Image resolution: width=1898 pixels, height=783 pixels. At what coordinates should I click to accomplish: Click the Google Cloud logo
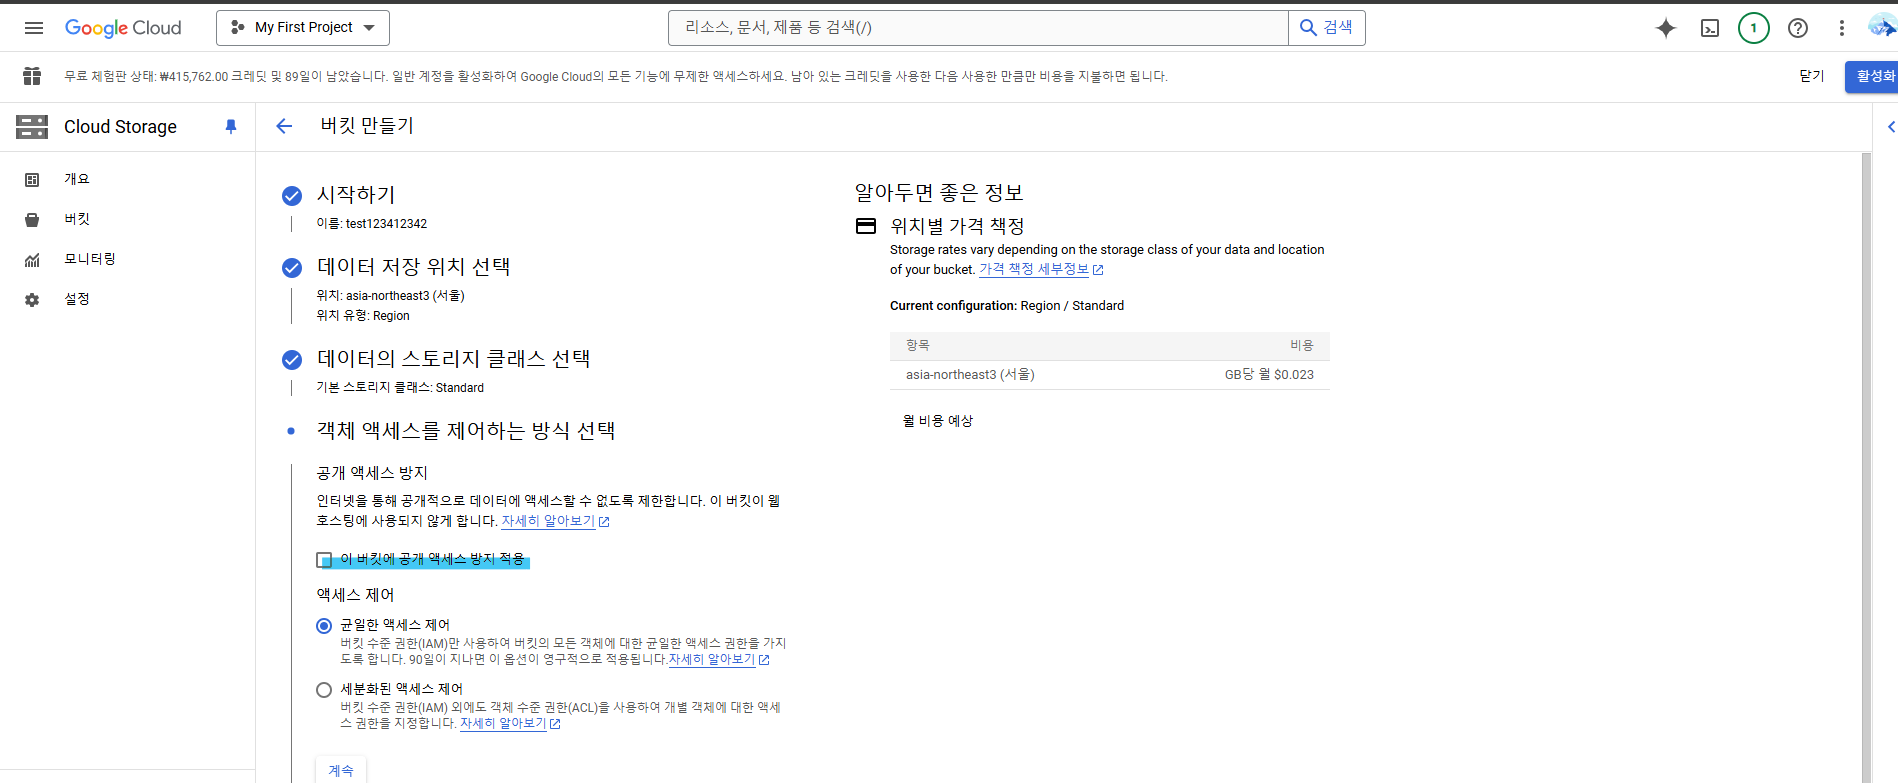[x=123, y=28]
